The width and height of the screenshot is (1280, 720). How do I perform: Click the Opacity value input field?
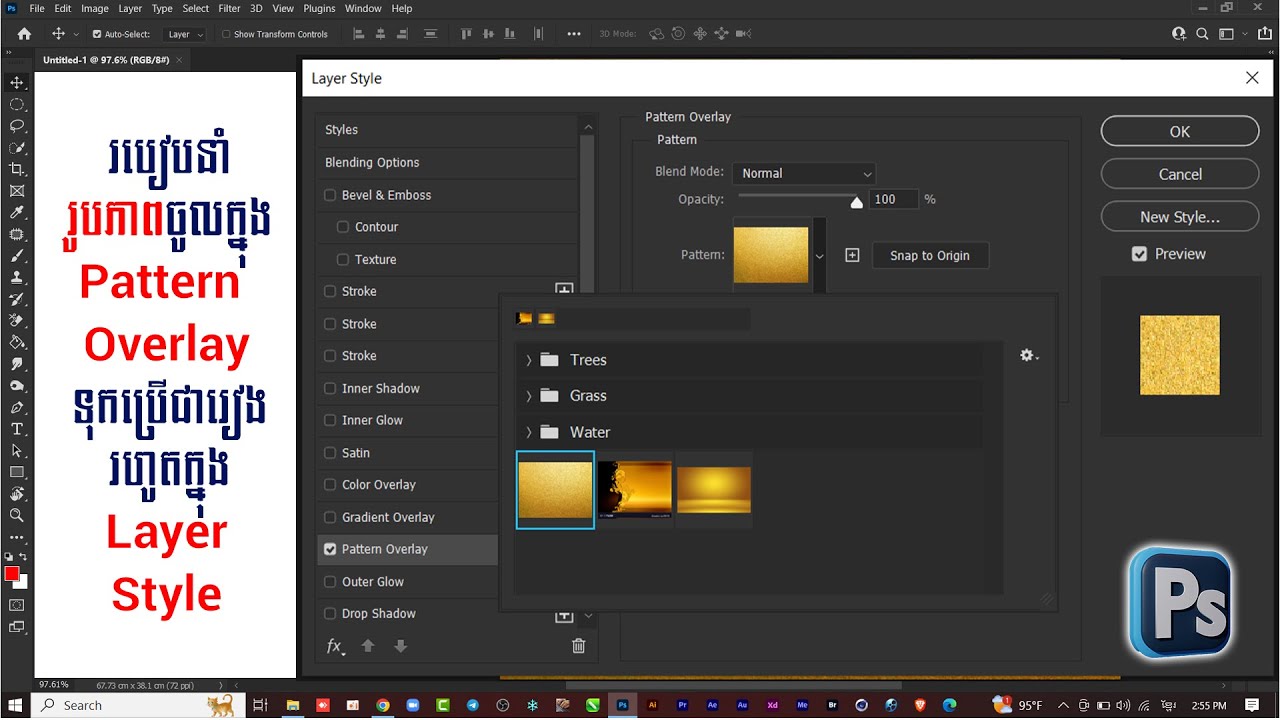click(893, 199)
